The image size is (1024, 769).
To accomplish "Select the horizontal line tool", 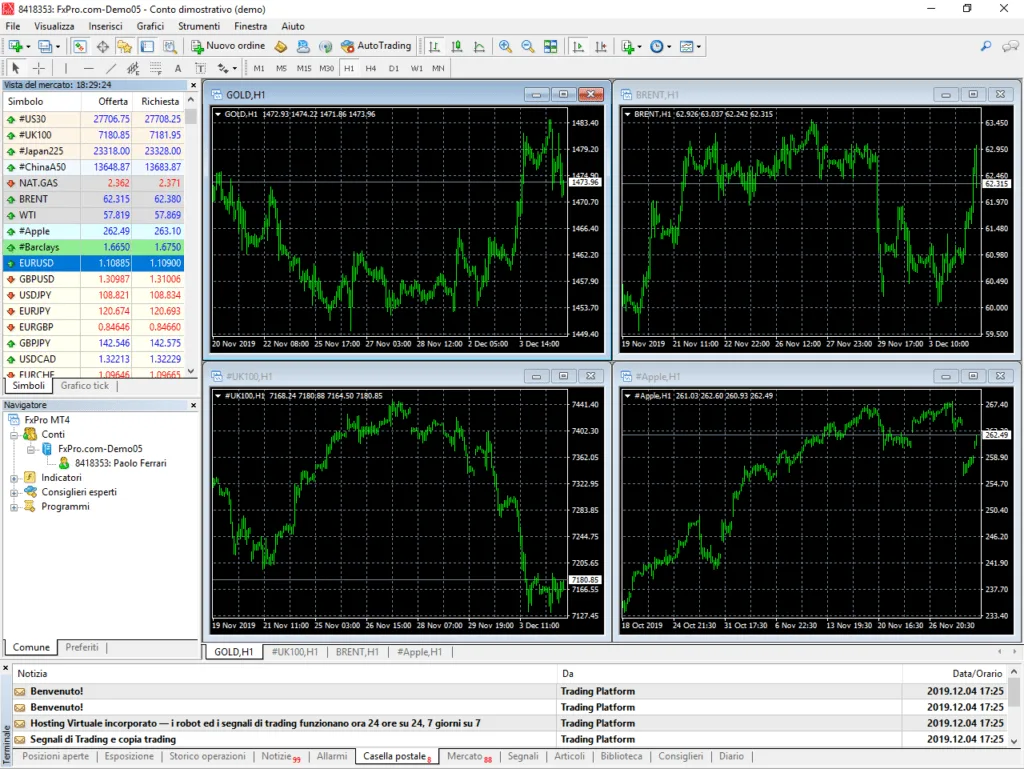I will pyautogui.click(x=88, y=68).
